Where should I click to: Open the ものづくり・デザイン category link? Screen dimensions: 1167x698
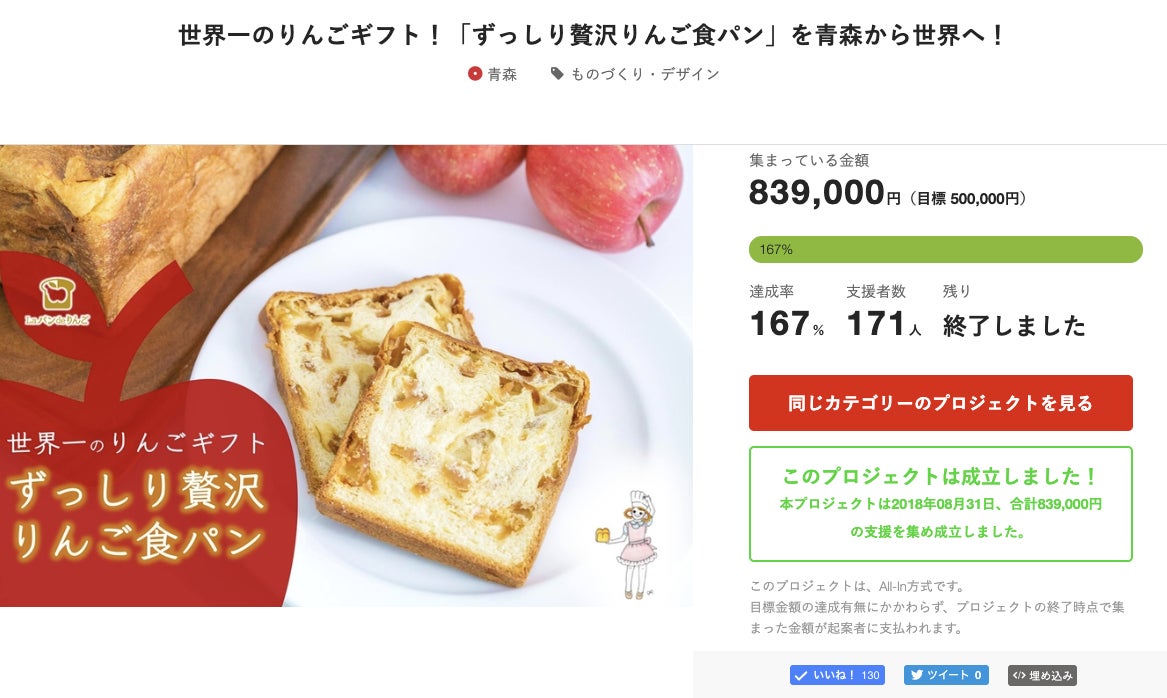pyautogui.click(x=645, y=74)
